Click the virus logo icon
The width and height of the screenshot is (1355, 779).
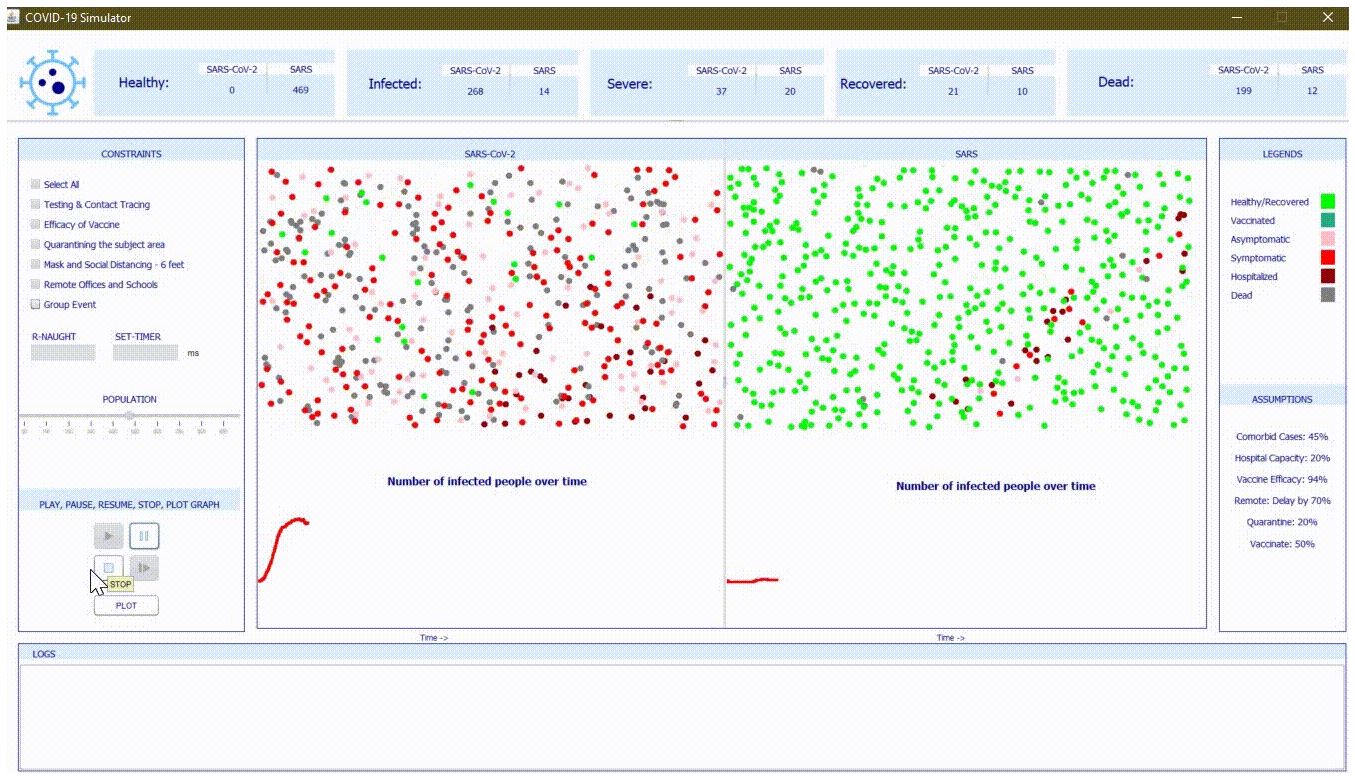pyautogui.click(x=55, y=84)
